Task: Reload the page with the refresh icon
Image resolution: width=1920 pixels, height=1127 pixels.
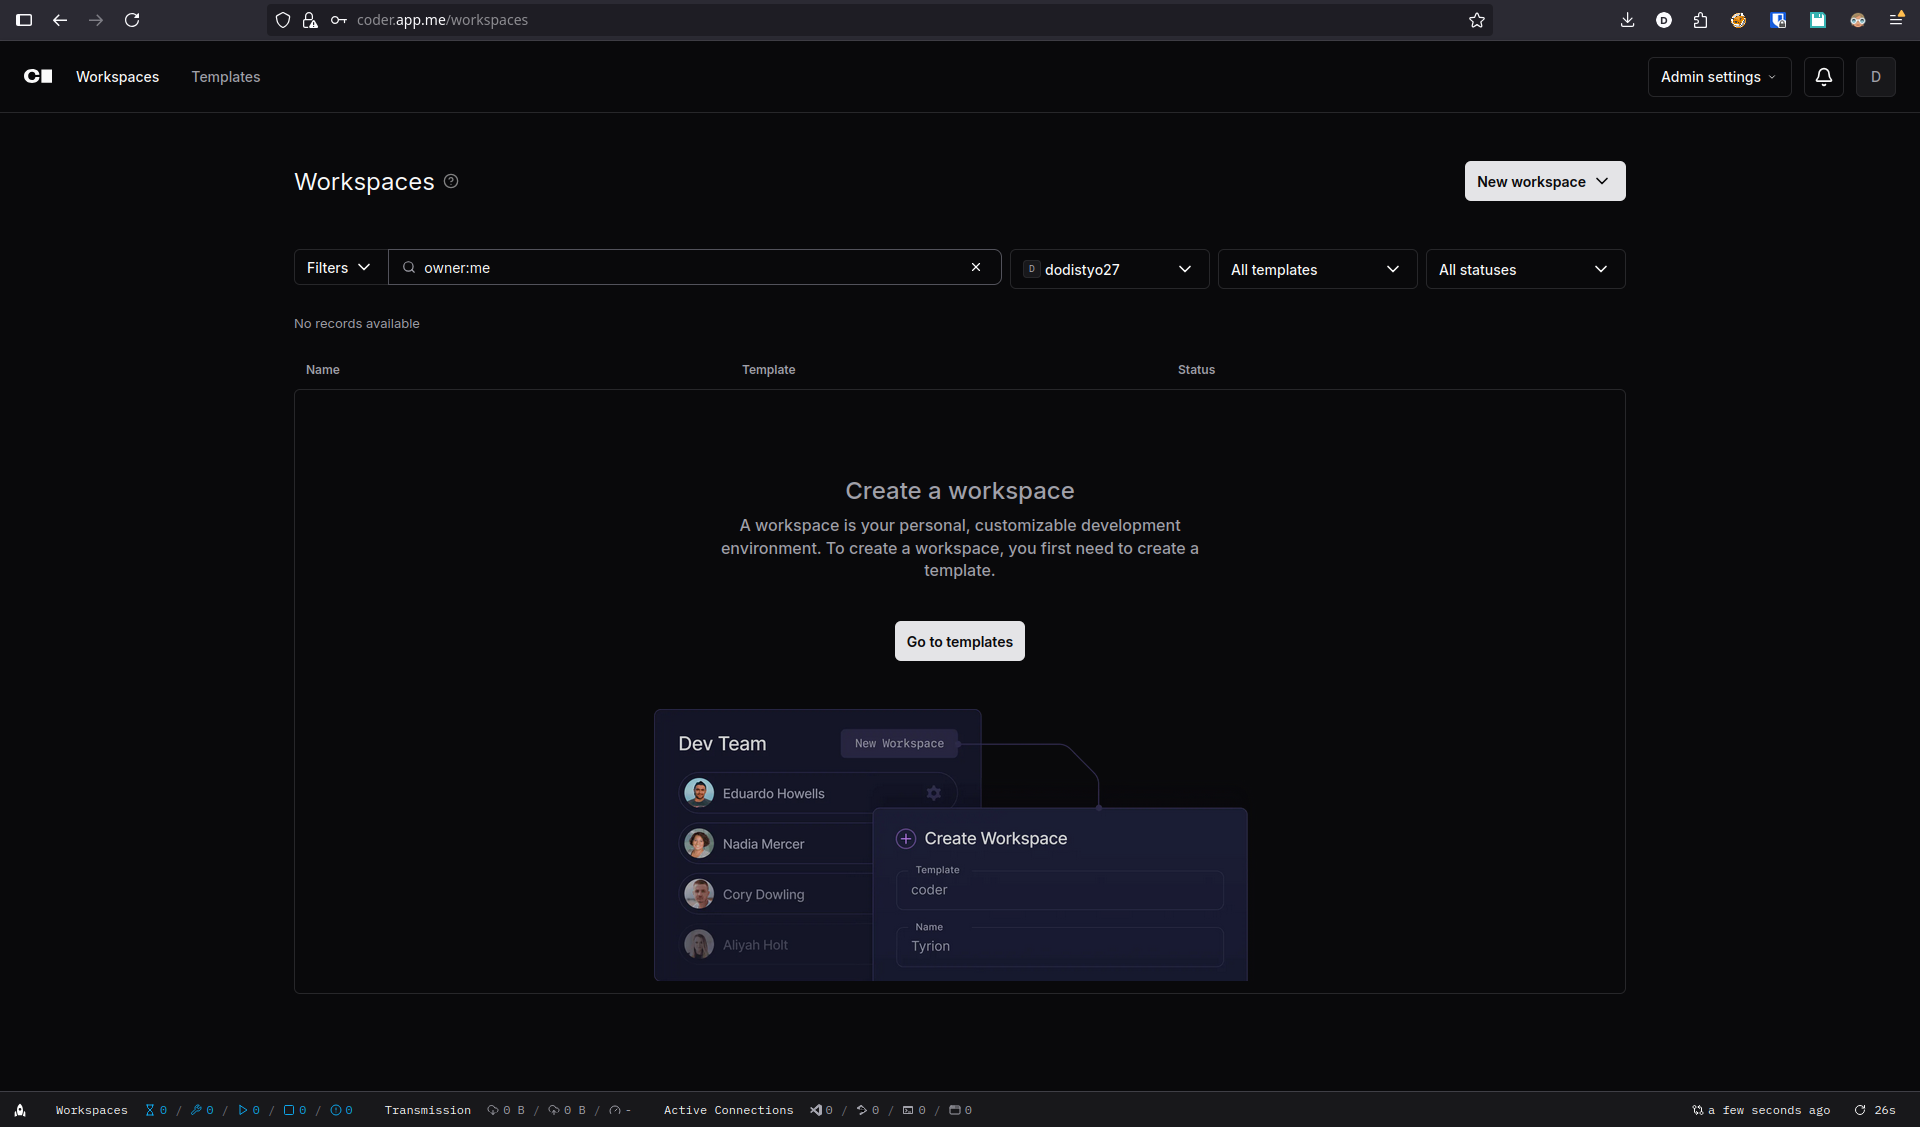Action: pyautogui.click(x=131, y=20)
